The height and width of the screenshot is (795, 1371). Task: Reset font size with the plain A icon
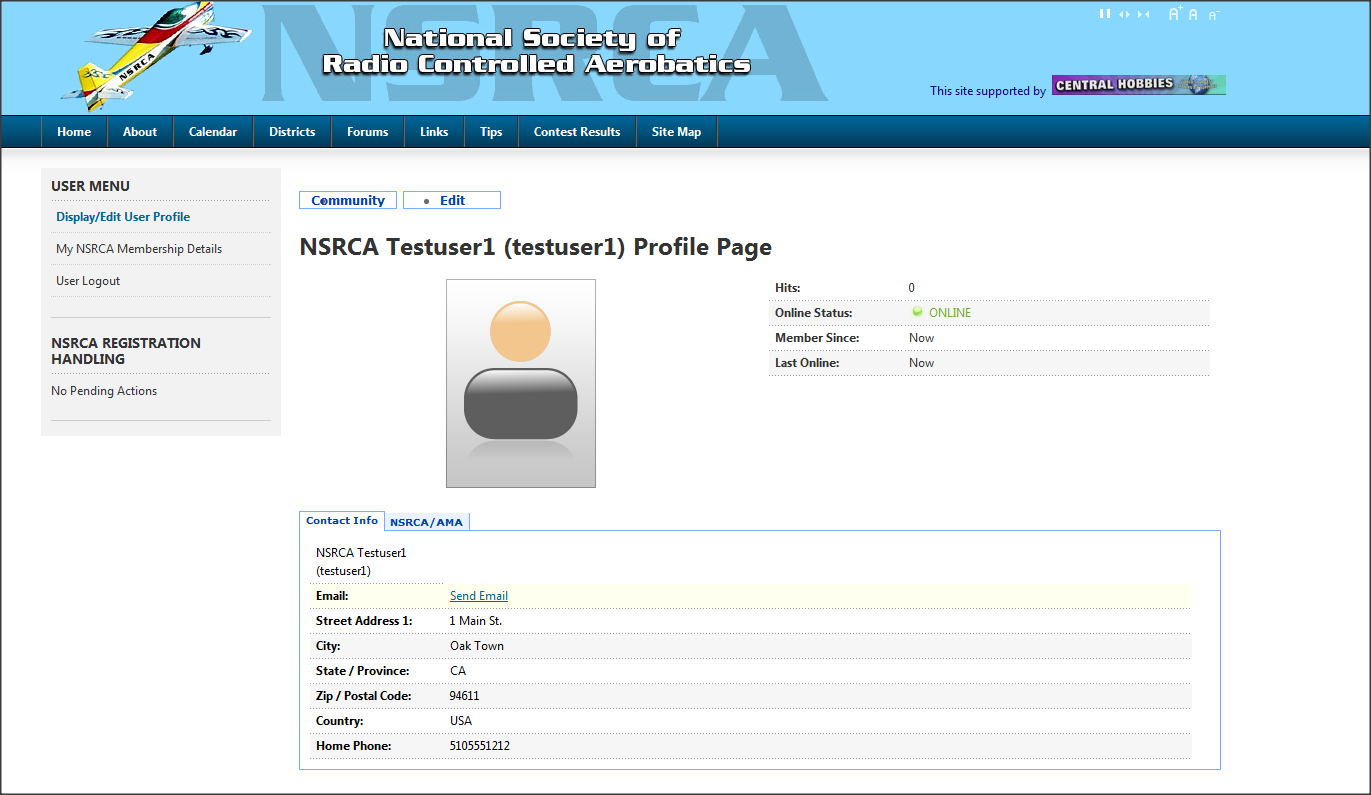(x=1193, y=15)
